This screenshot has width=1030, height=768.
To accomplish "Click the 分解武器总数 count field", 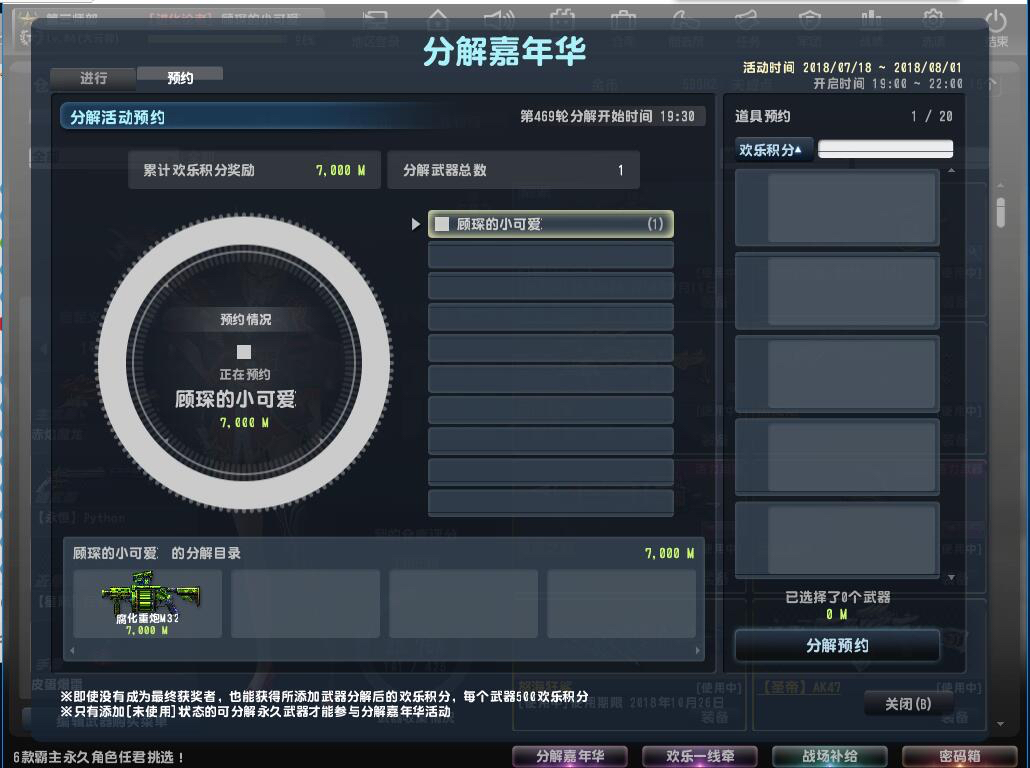I will pyautogui.click(x=513, y=170).
